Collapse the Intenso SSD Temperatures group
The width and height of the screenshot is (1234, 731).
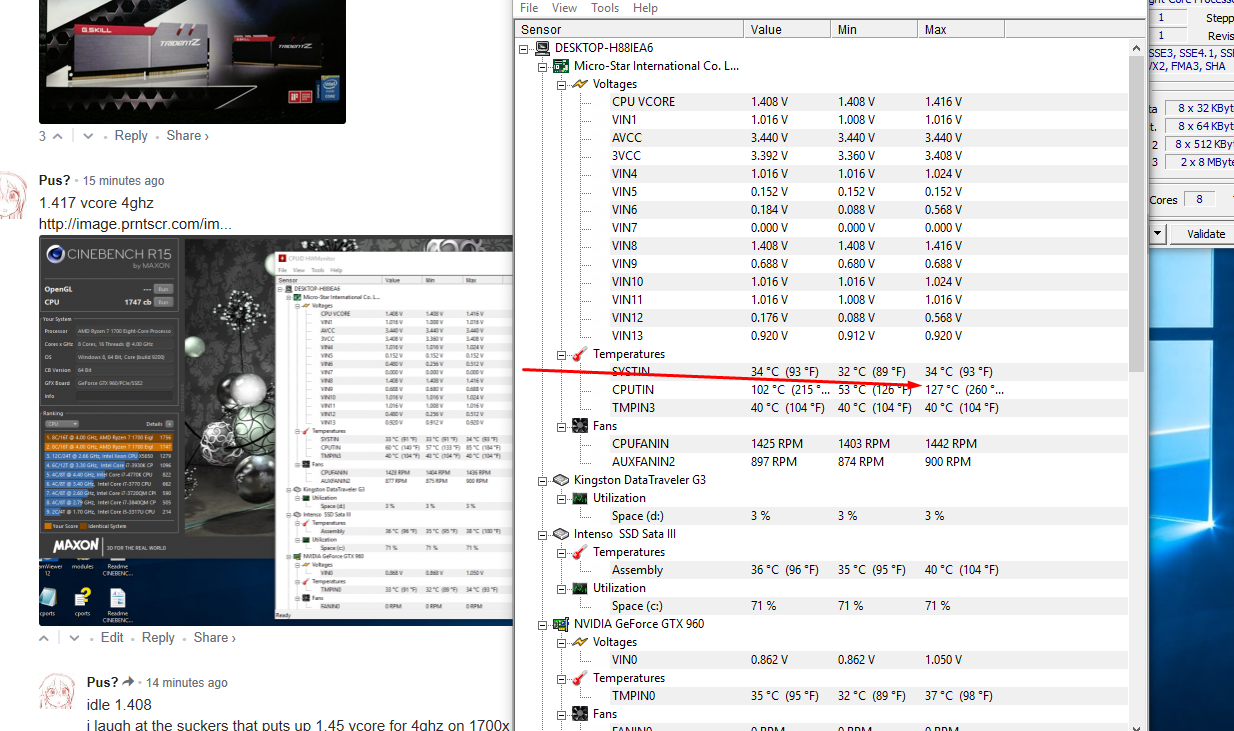pos(561,552)
